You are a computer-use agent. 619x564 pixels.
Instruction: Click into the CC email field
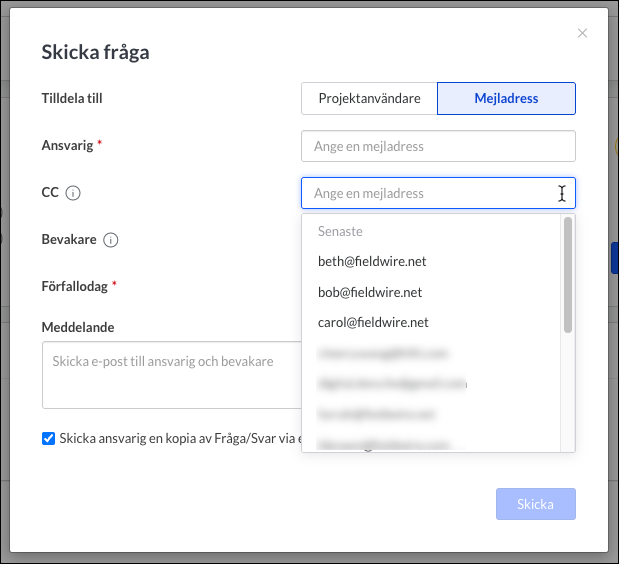click(x=438, y=193)
